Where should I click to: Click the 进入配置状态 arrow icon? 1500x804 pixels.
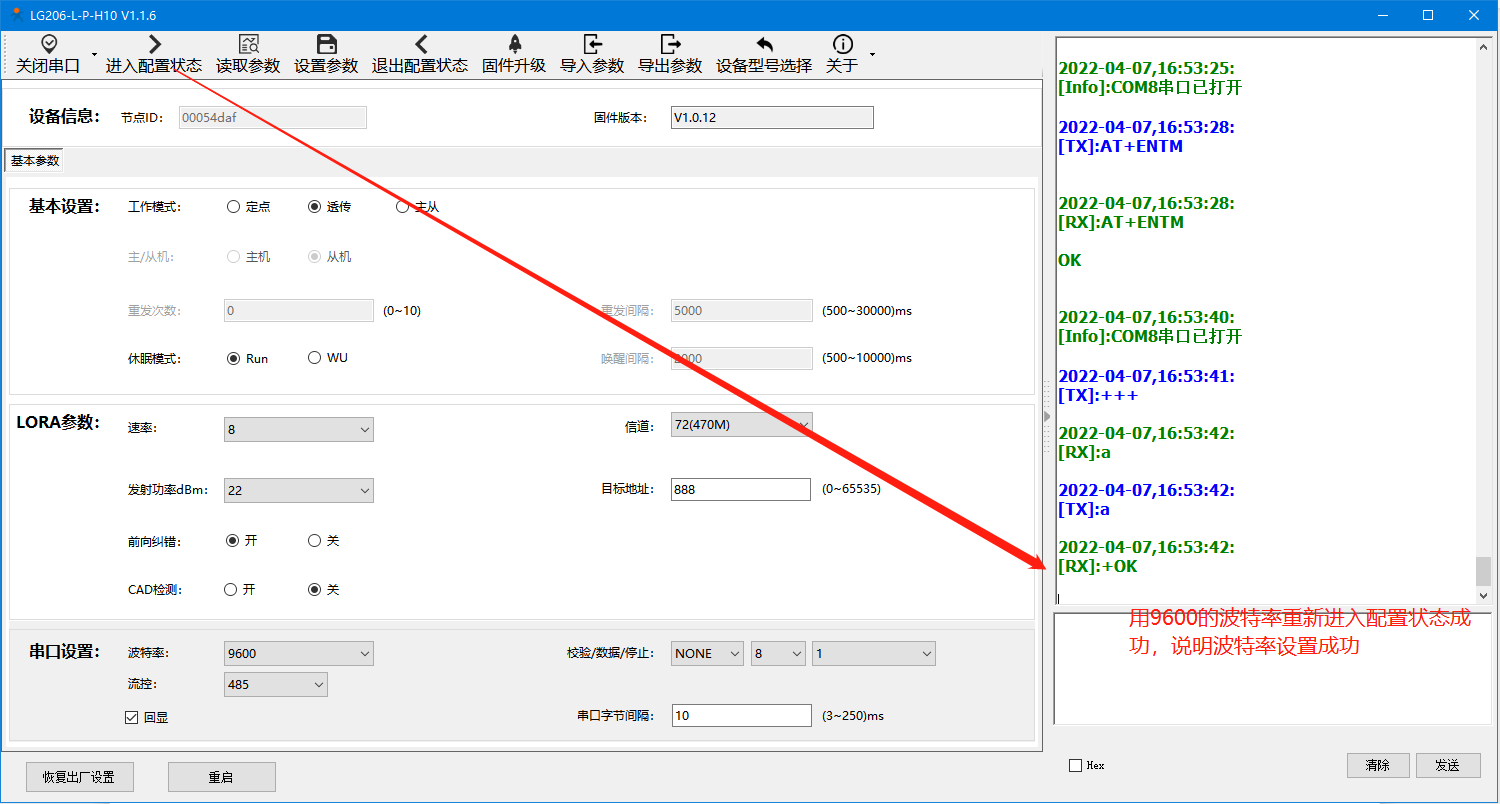click(154, 44)
